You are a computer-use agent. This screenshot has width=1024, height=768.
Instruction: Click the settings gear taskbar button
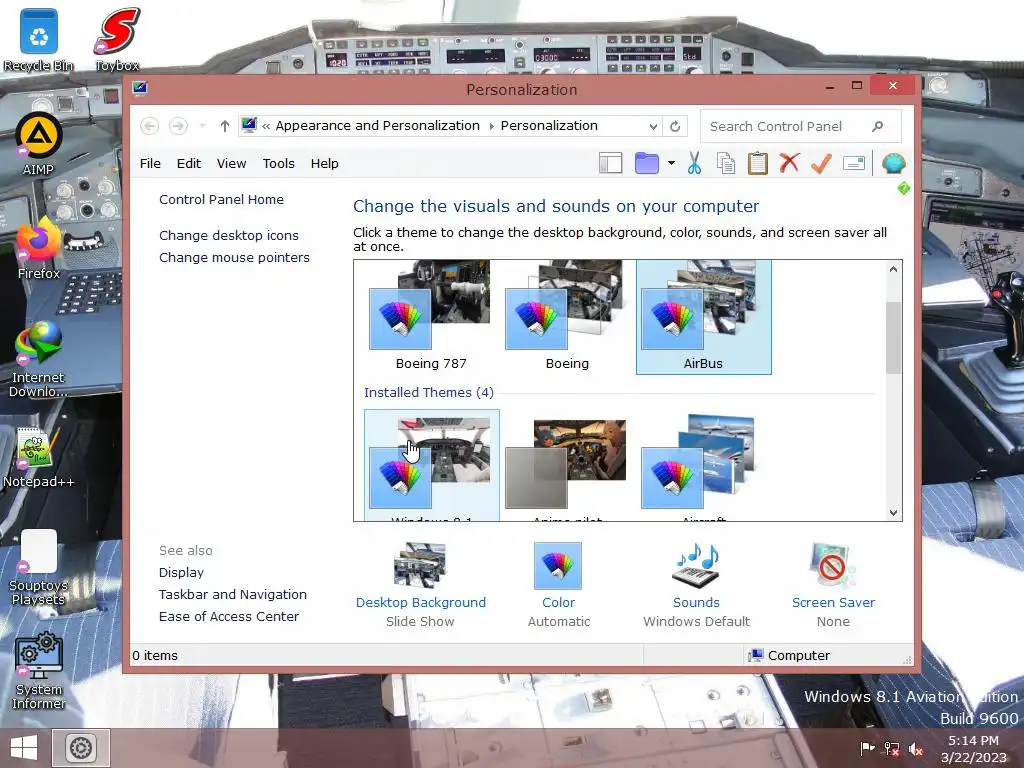click(x=80, y=748)
